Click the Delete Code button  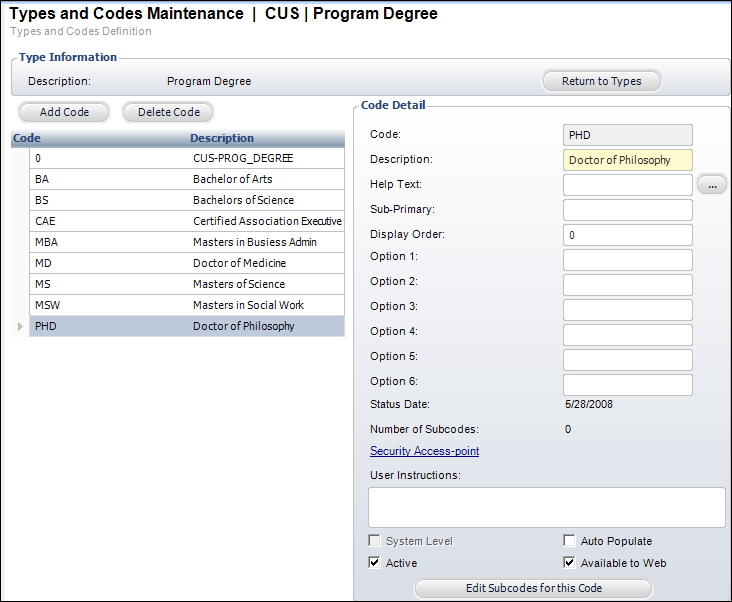coord(169,112)
